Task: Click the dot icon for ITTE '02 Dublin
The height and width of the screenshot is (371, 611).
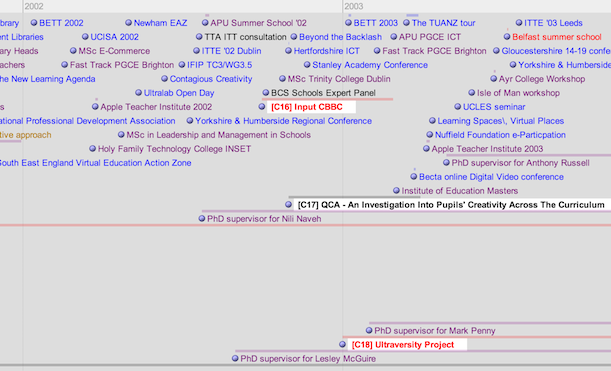Action: click(196, 51)
